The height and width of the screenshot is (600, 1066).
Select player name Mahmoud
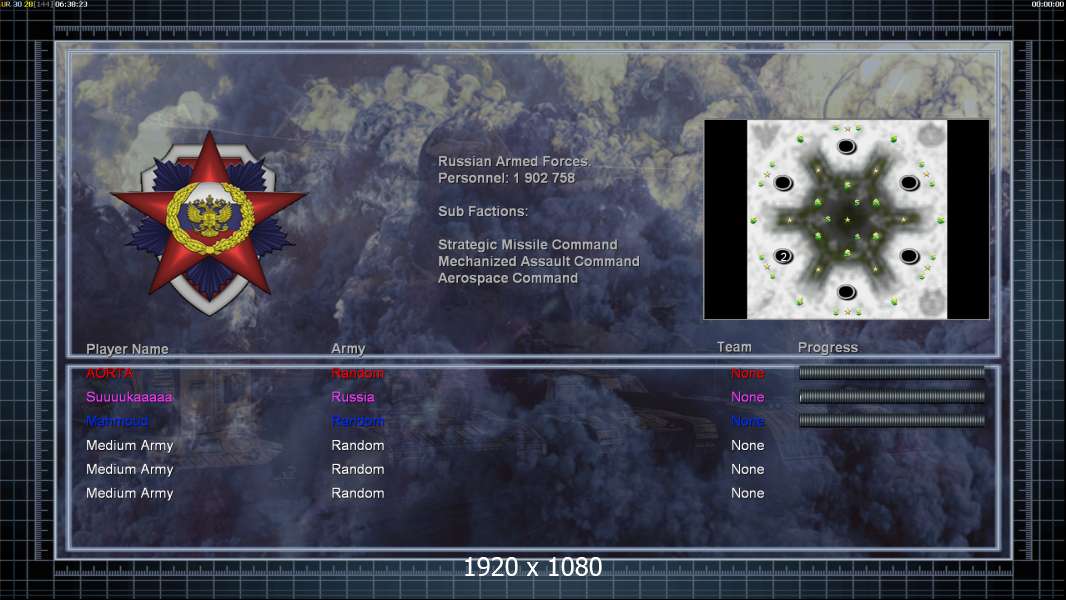pos(117,421)
